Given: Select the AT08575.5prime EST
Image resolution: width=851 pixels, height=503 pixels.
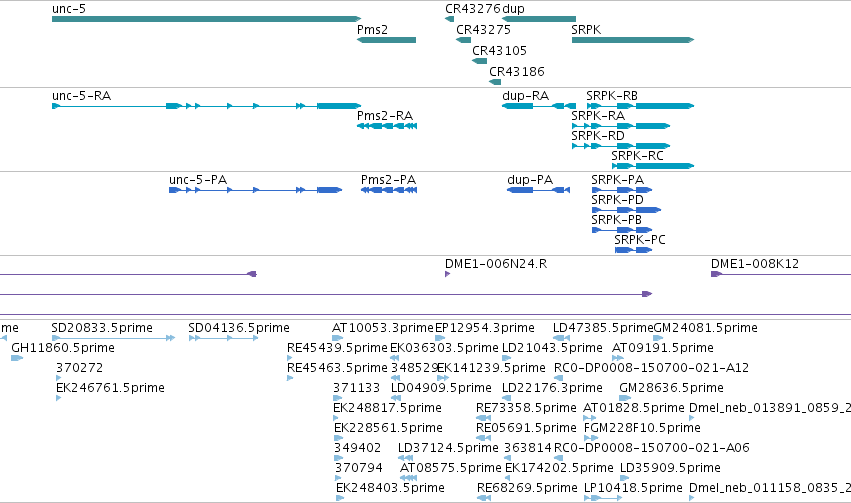Looking at the screenshot, I should click(x=408, y=479).
